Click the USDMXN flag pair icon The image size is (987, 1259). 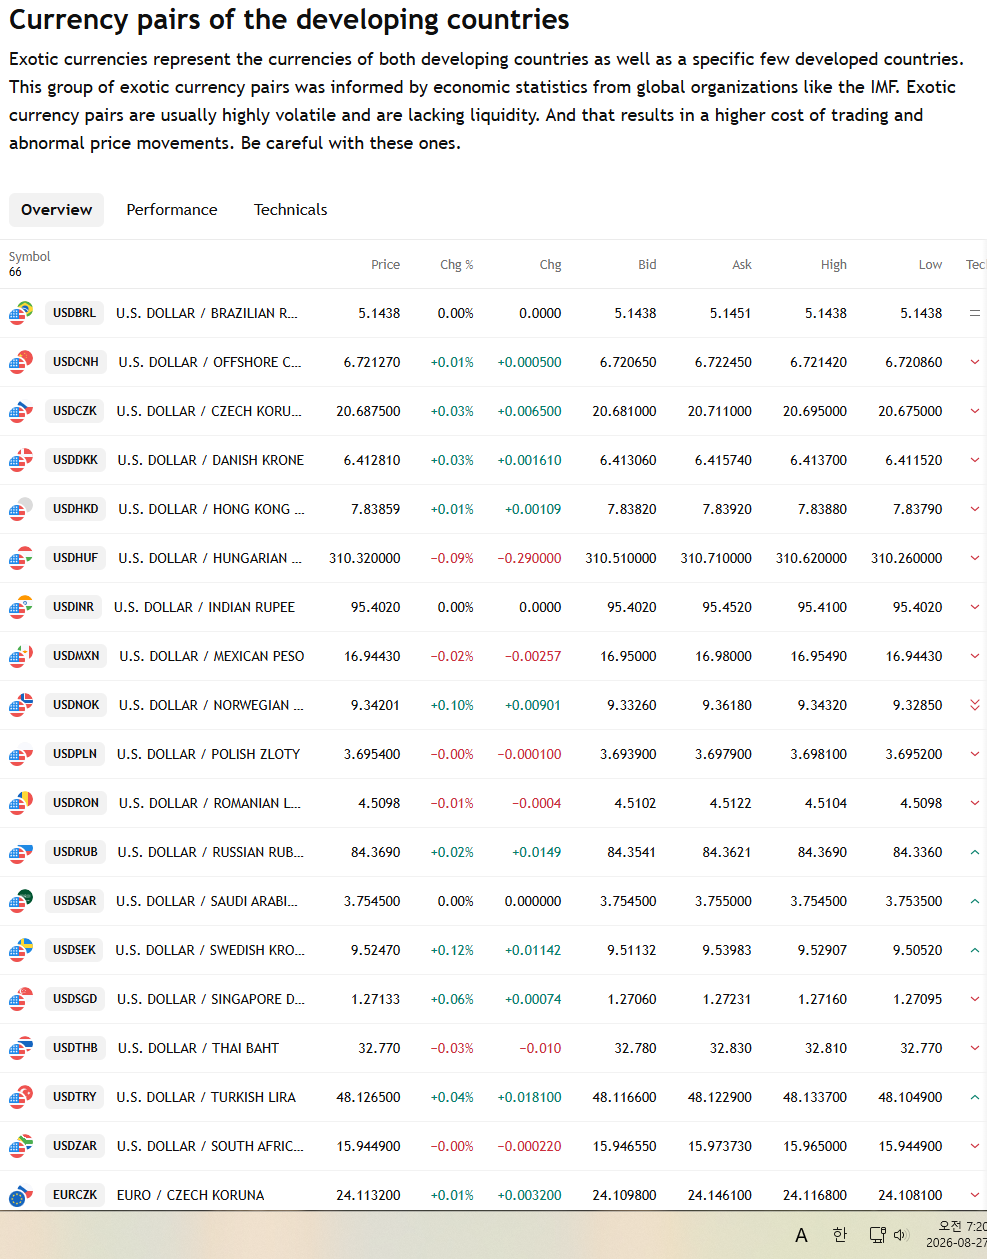[21, 656]
